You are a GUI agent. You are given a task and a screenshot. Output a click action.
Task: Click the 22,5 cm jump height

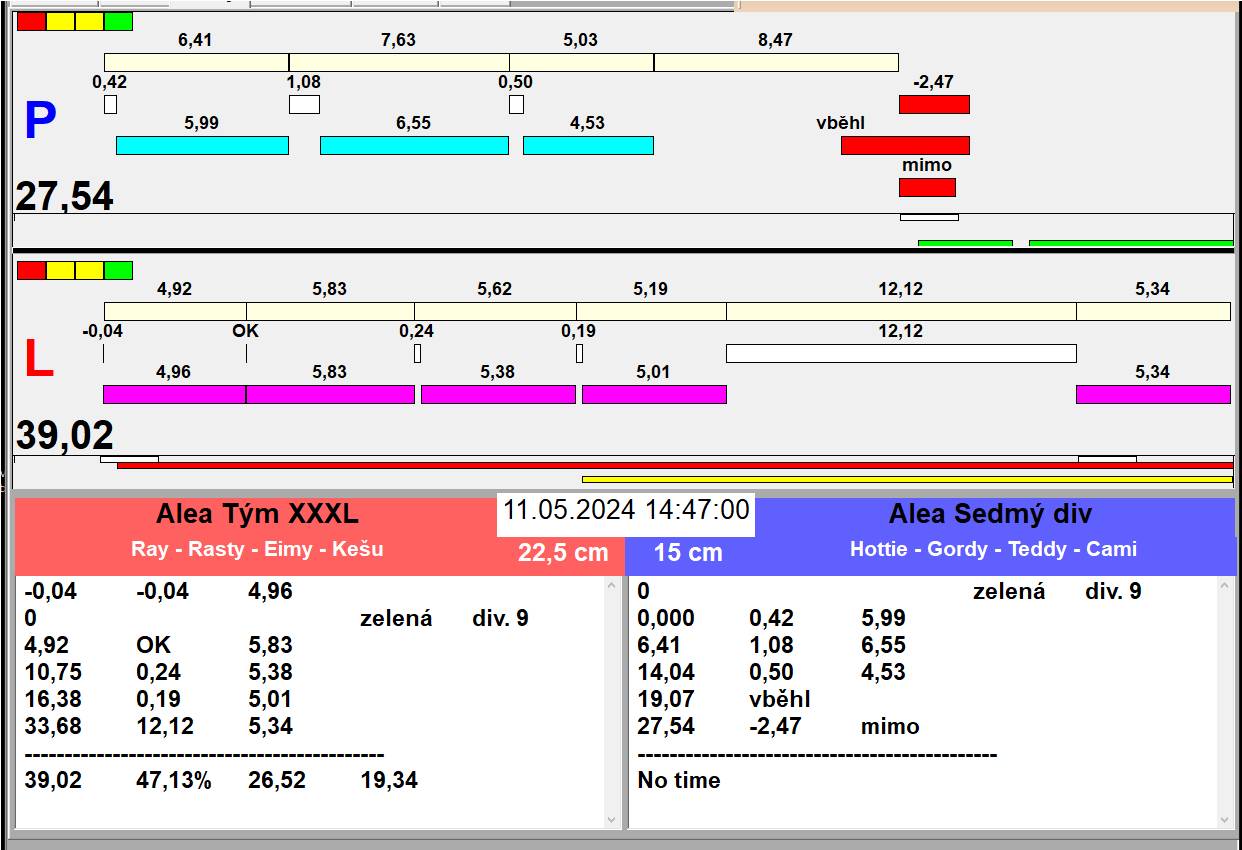(x=563, y=553)
